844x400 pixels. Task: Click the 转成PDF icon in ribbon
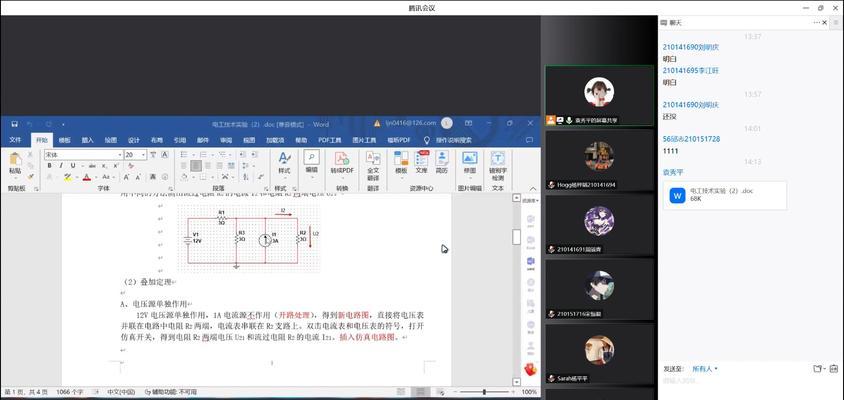coord(342,161)
